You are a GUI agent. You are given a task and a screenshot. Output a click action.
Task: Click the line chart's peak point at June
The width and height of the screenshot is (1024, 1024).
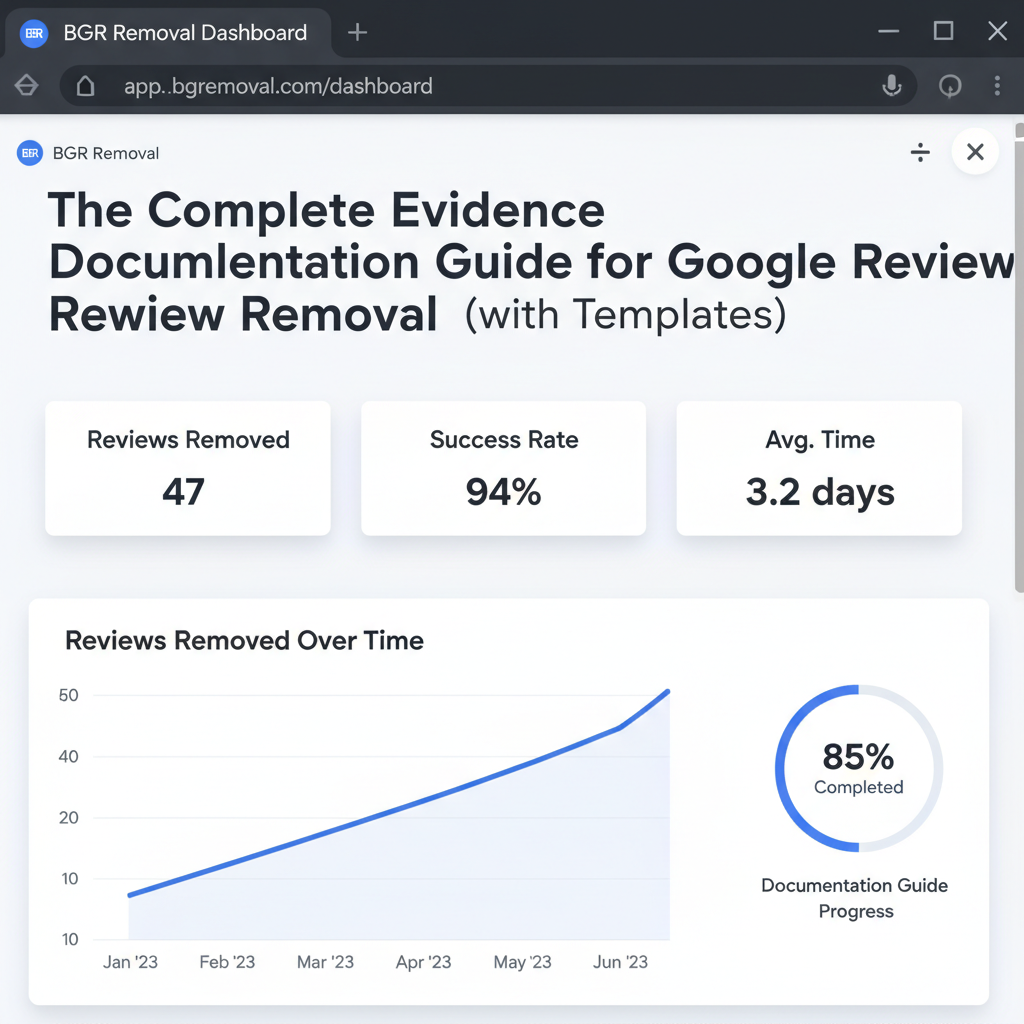point(667,691)
